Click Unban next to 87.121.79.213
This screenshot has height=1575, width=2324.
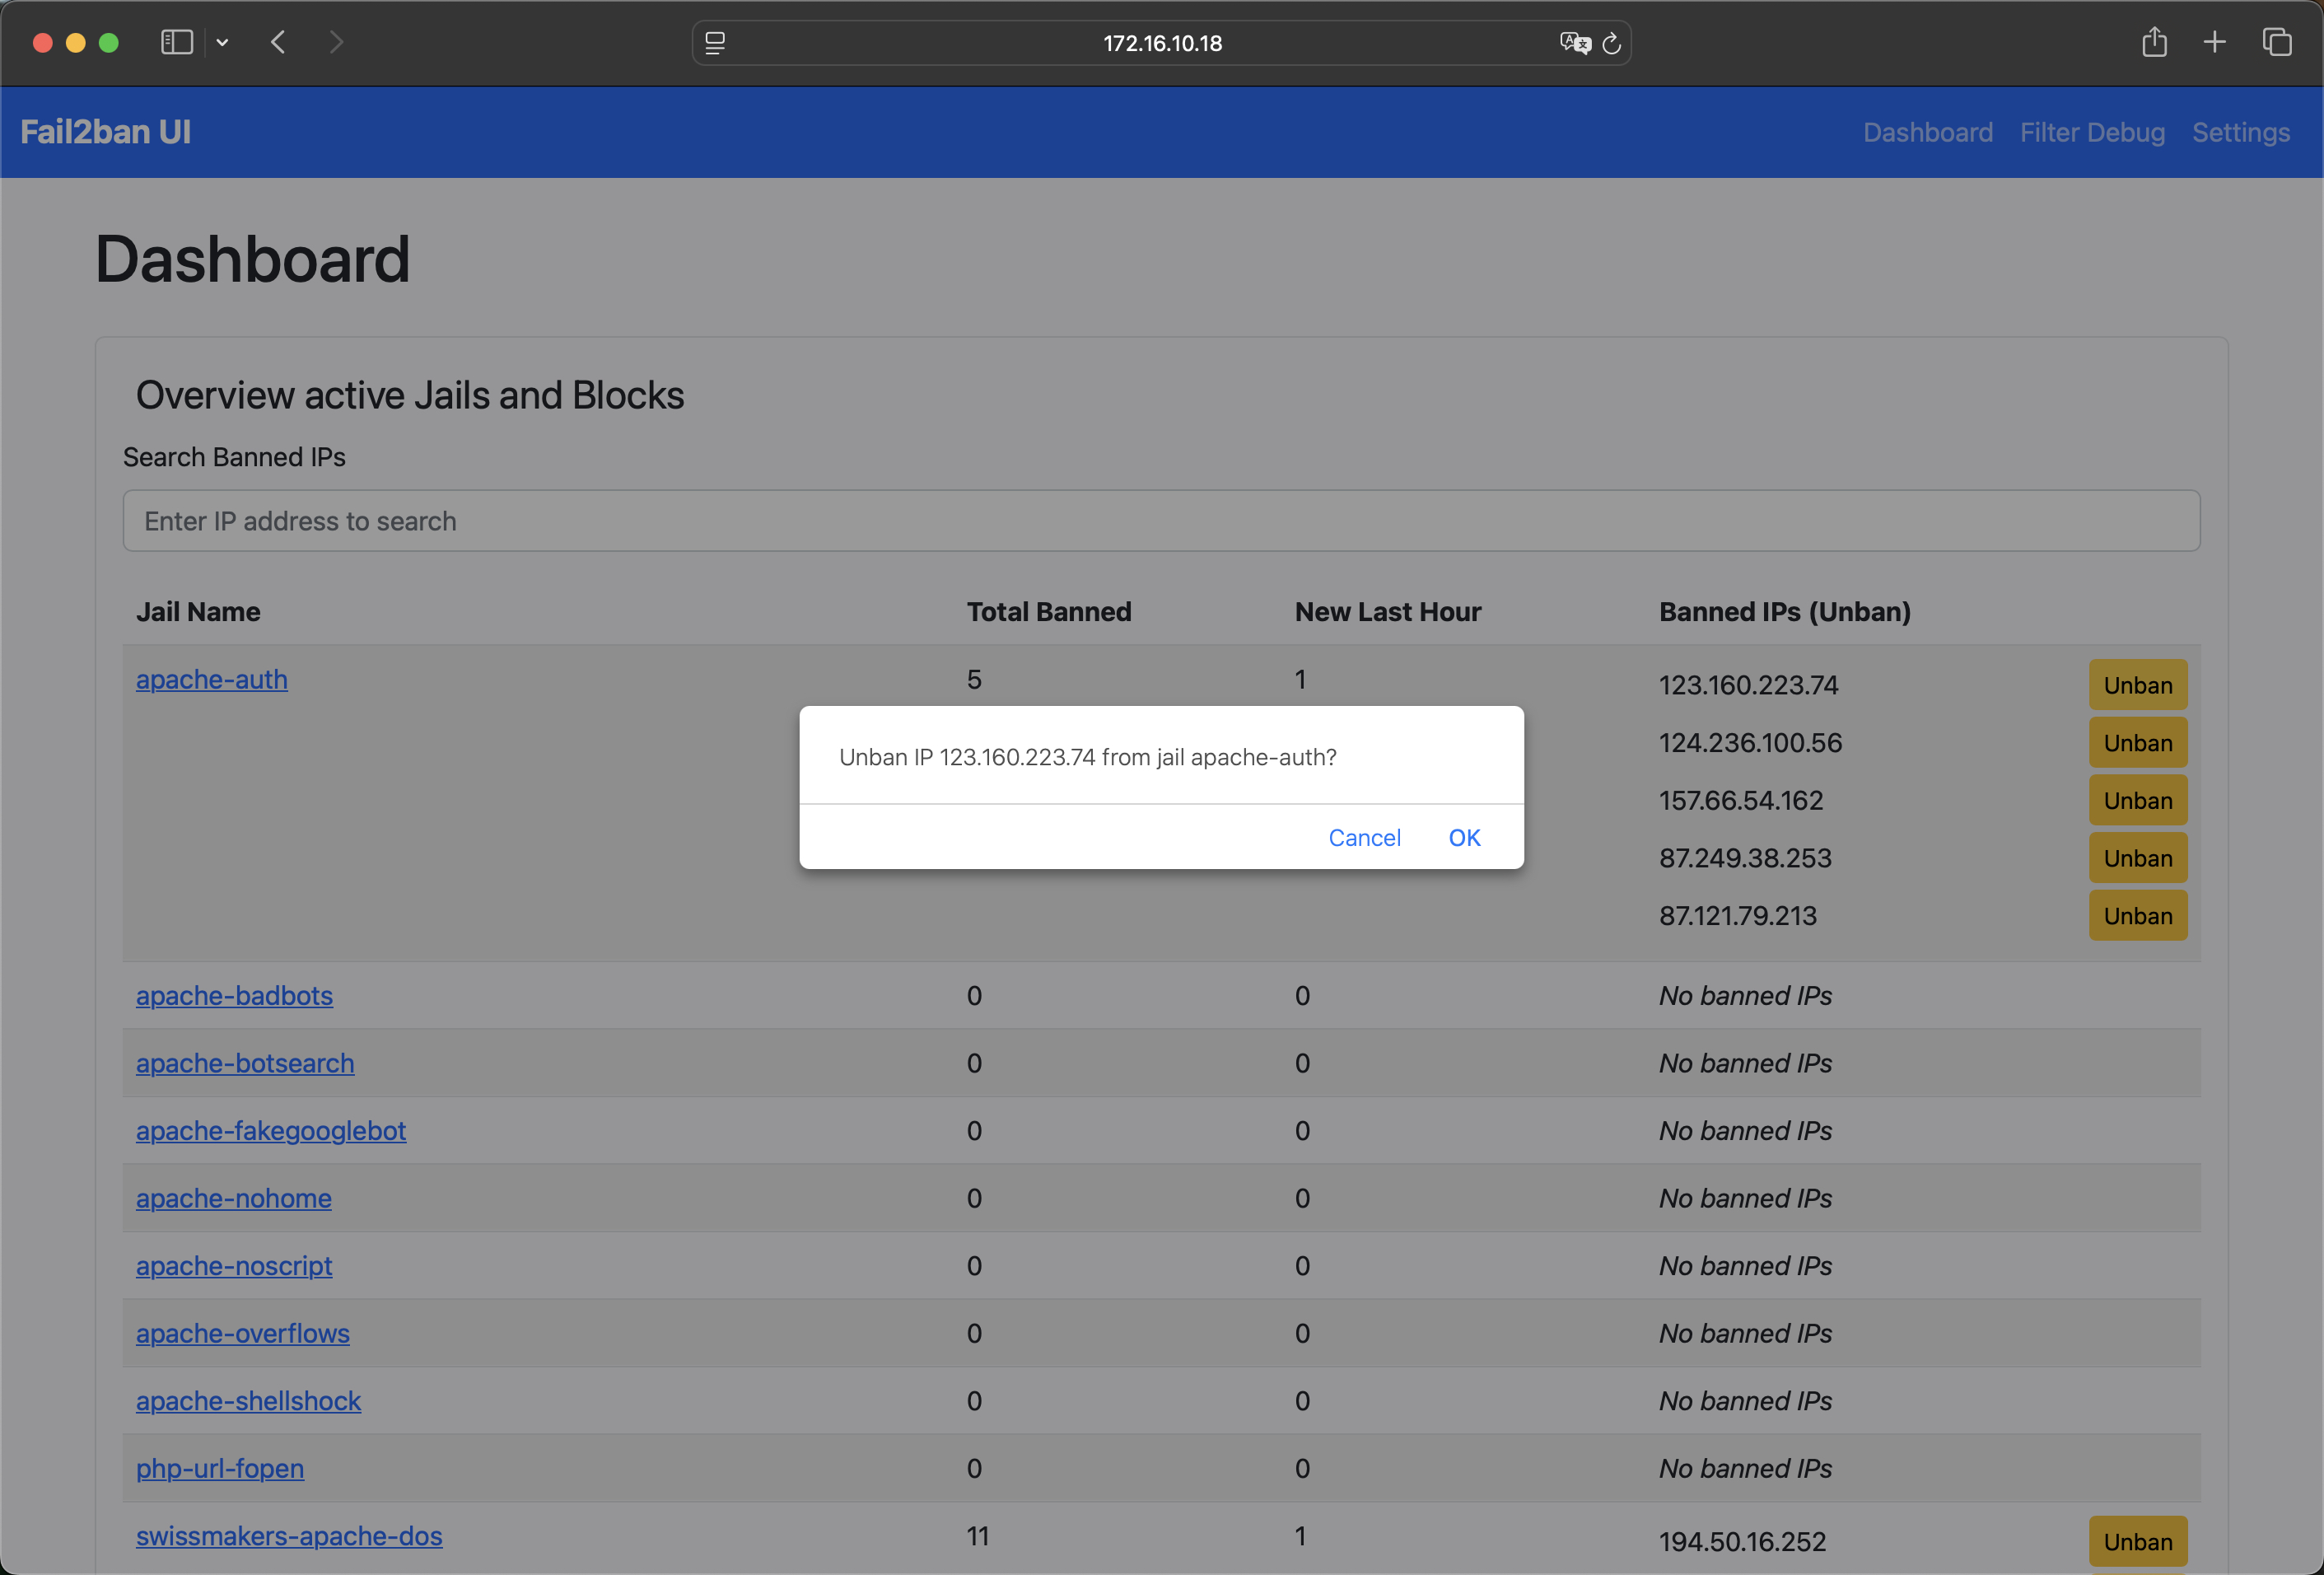pos(2137,915)
